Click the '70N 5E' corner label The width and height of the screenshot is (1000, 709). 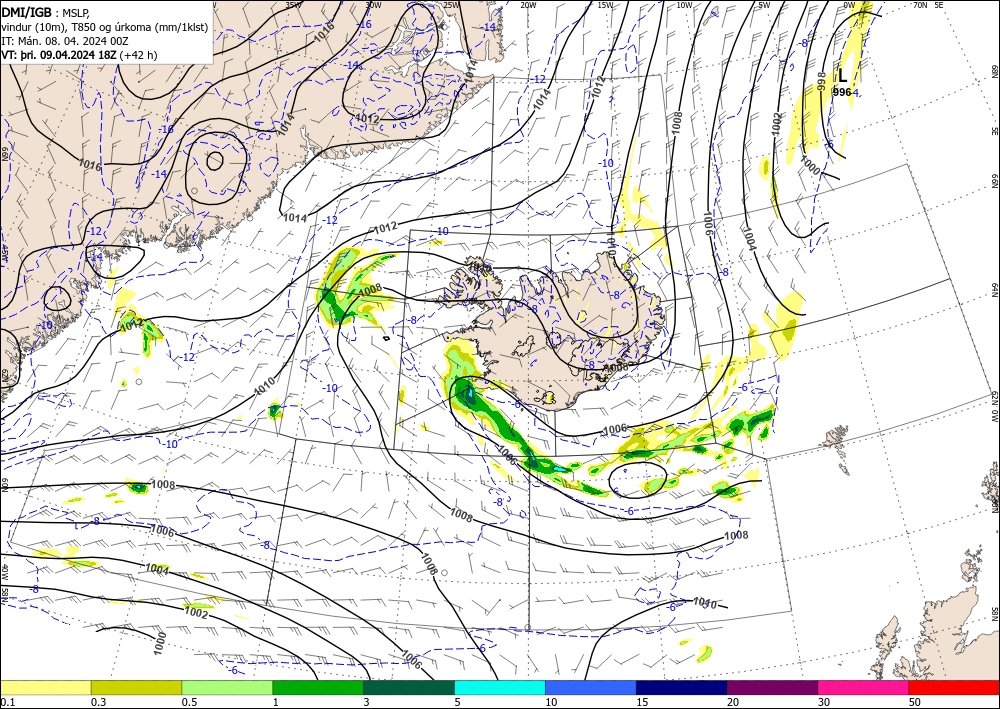(928, 5)
